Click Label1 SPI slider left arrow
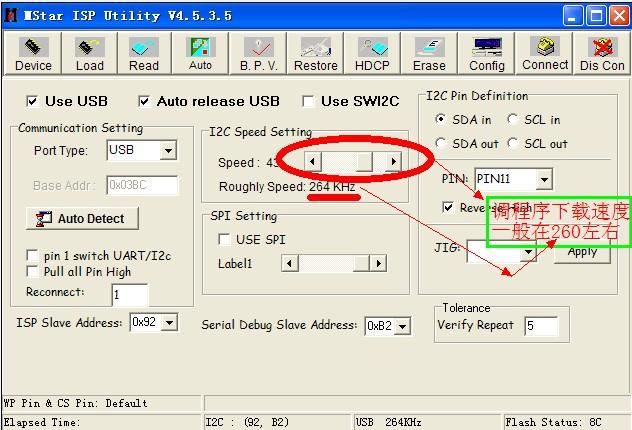 [289, 264]
